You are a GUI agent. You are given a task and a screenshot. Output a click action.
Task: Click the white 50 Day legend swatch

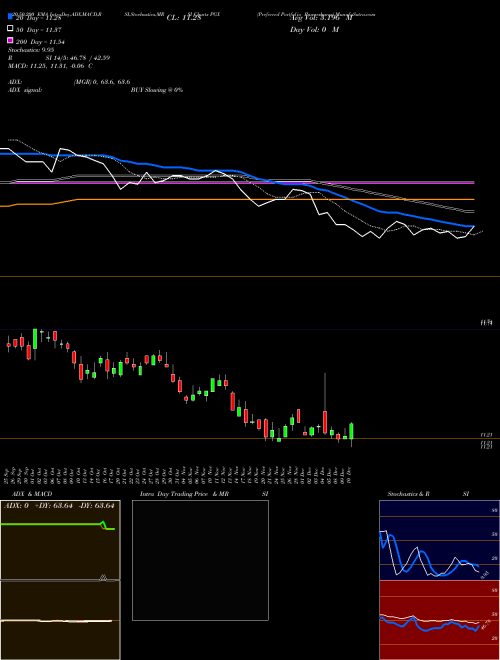10,29
